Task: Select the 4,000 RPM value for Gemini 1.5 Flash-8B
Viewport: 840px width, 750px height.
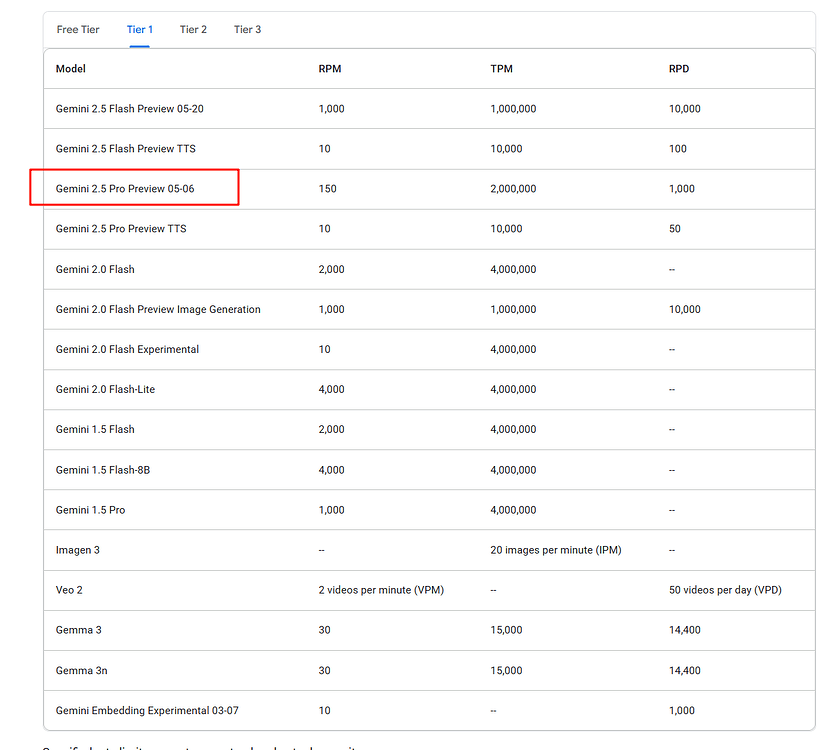Action: pyautogui.click(x=332, y=470)
